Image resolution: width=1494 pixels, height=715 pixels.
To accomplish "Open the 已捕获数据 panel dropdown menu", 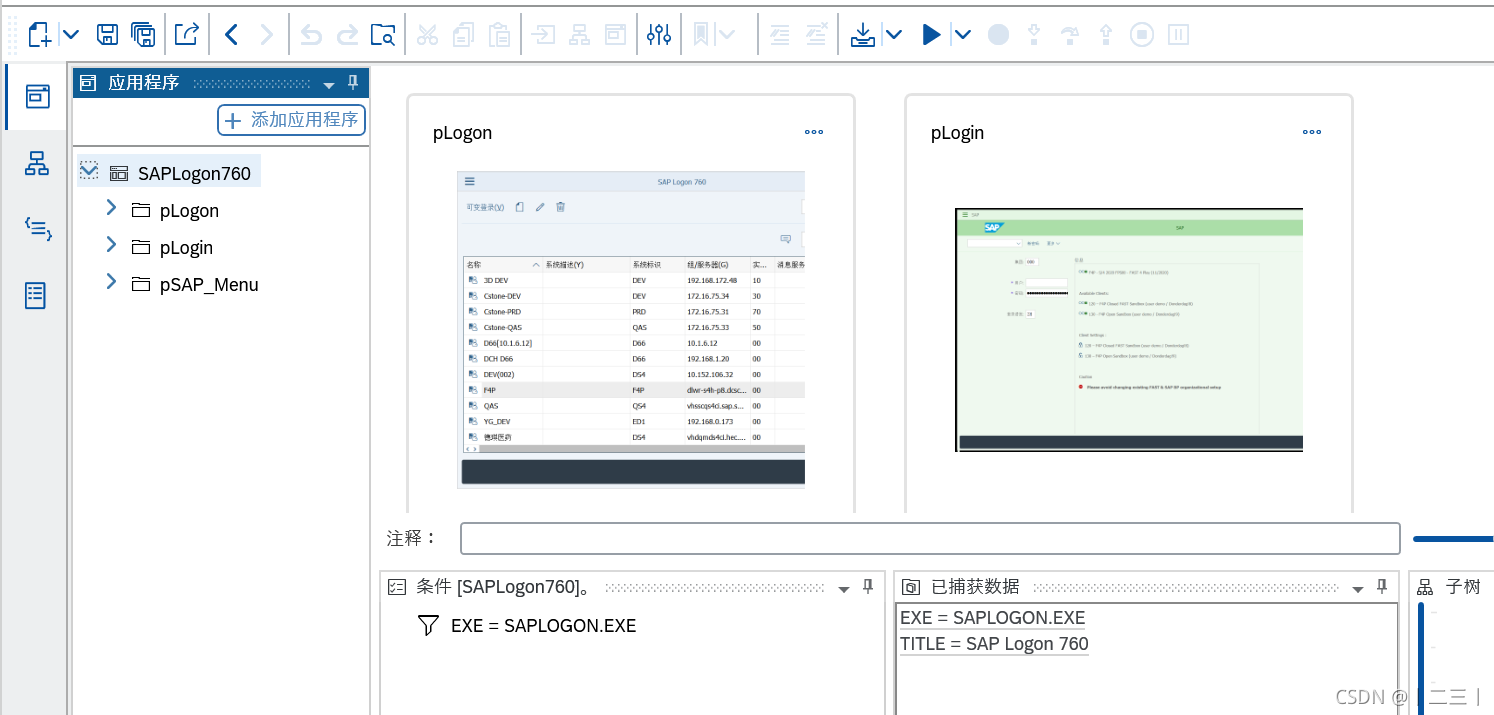I will pos(1357,589).
